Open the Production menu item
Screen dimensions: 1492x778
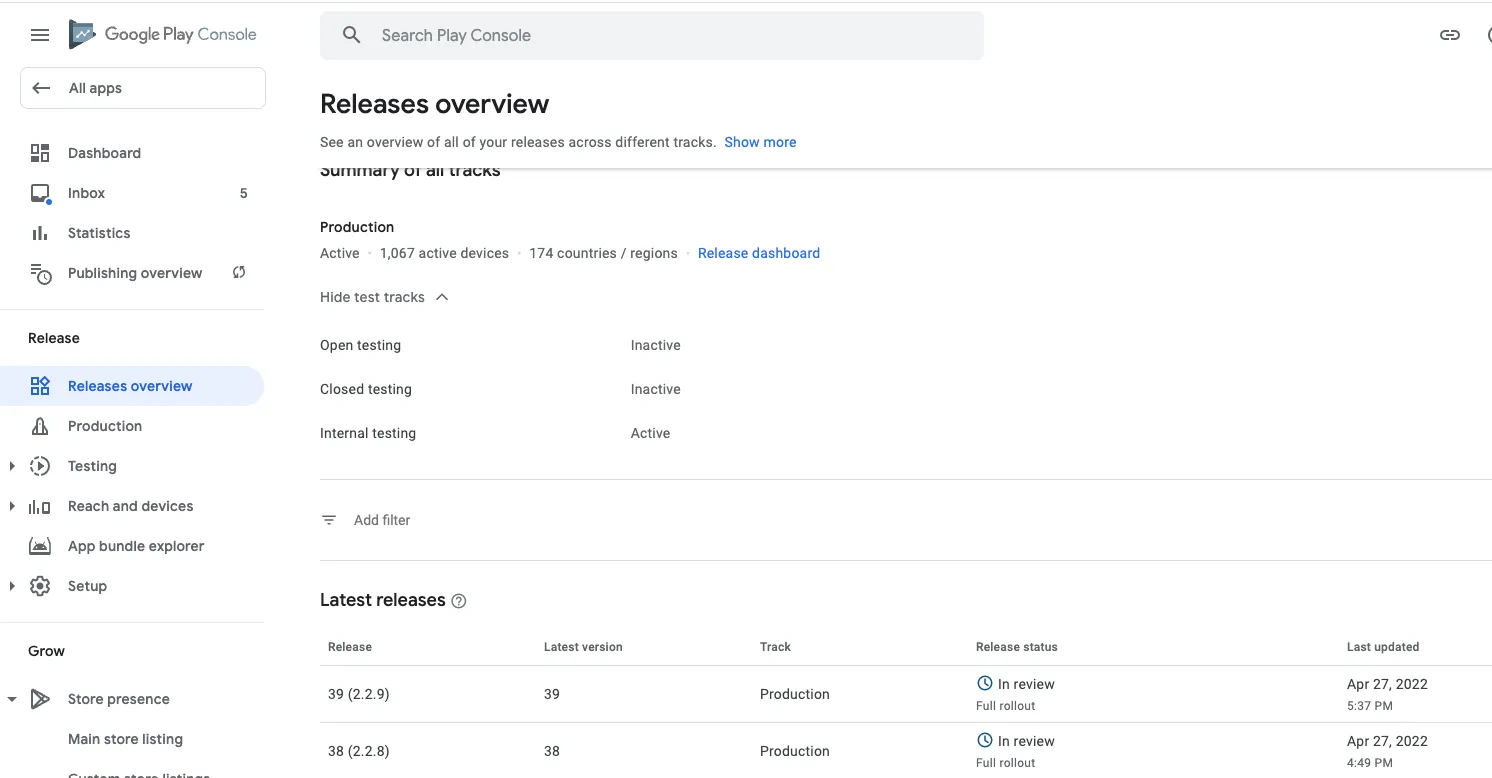pos(105,426)
